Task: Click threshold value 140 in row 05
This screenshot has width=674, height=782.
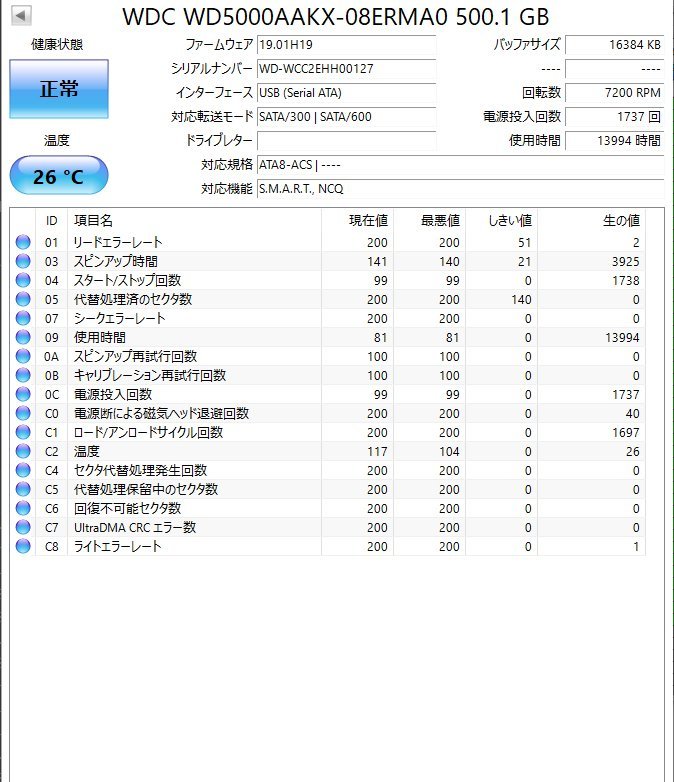Action: tap(521, 299)
